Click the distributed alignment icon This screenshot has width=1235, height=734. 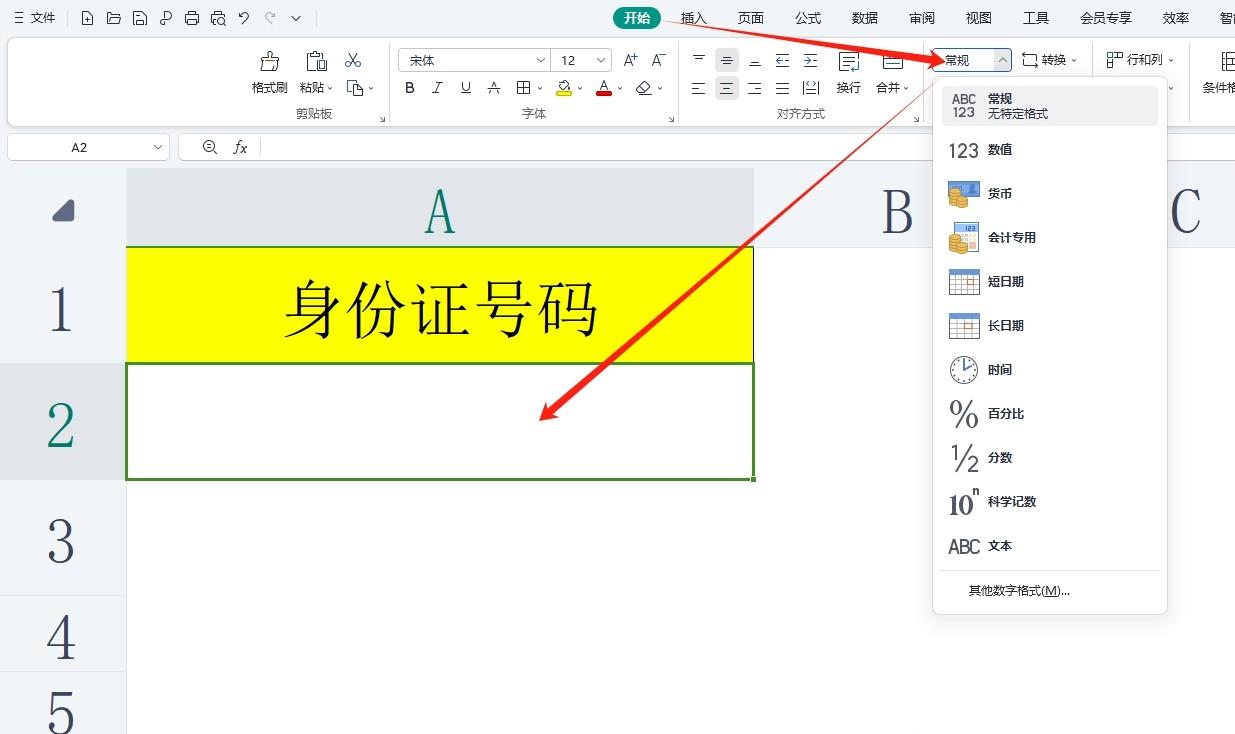click(x=811, y=88)
